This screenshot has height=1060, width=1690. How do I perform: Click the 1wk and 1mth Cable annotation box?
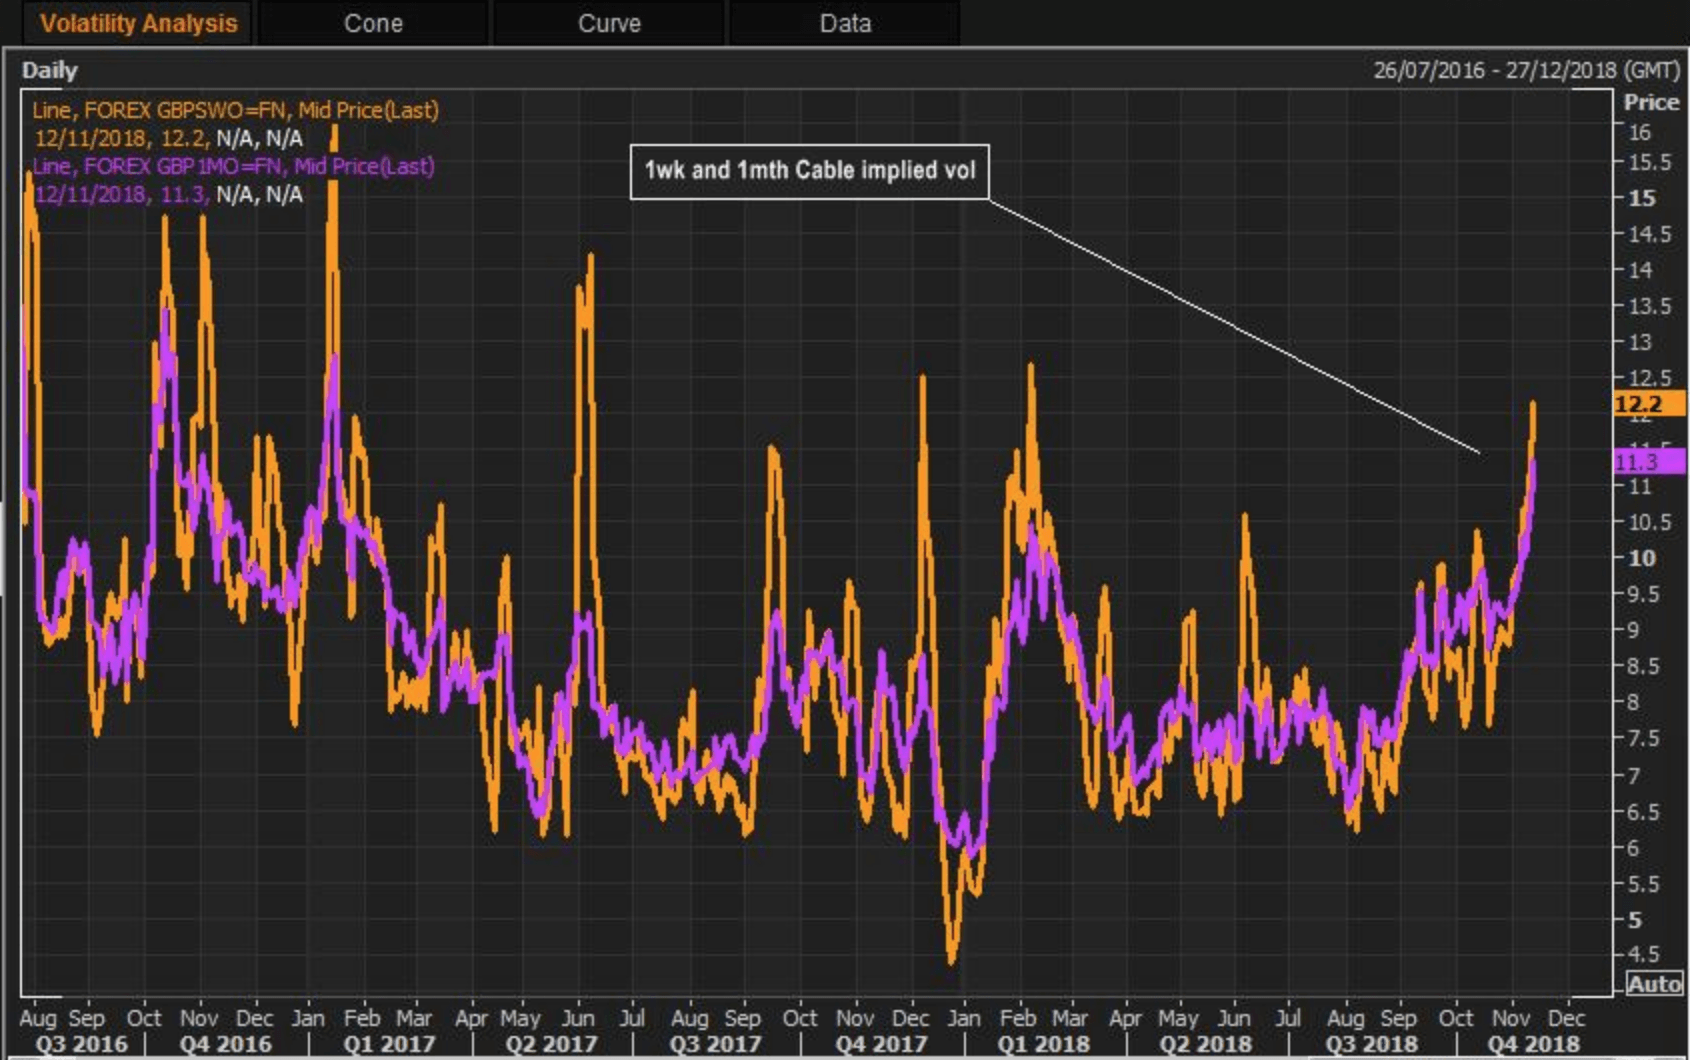tap(809, 171)
